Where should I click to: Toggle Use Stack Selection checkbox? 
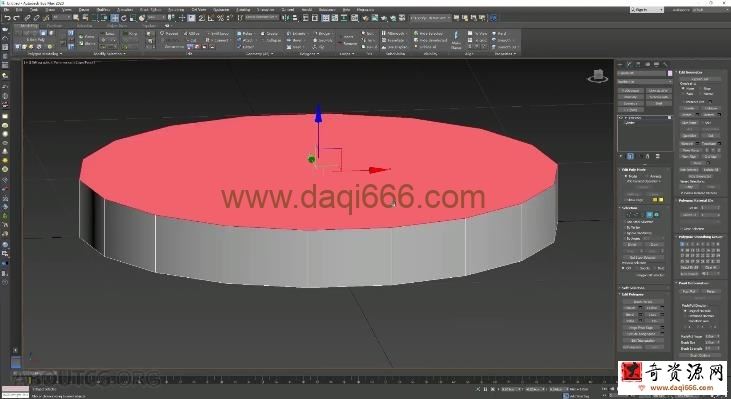[625, 221]
